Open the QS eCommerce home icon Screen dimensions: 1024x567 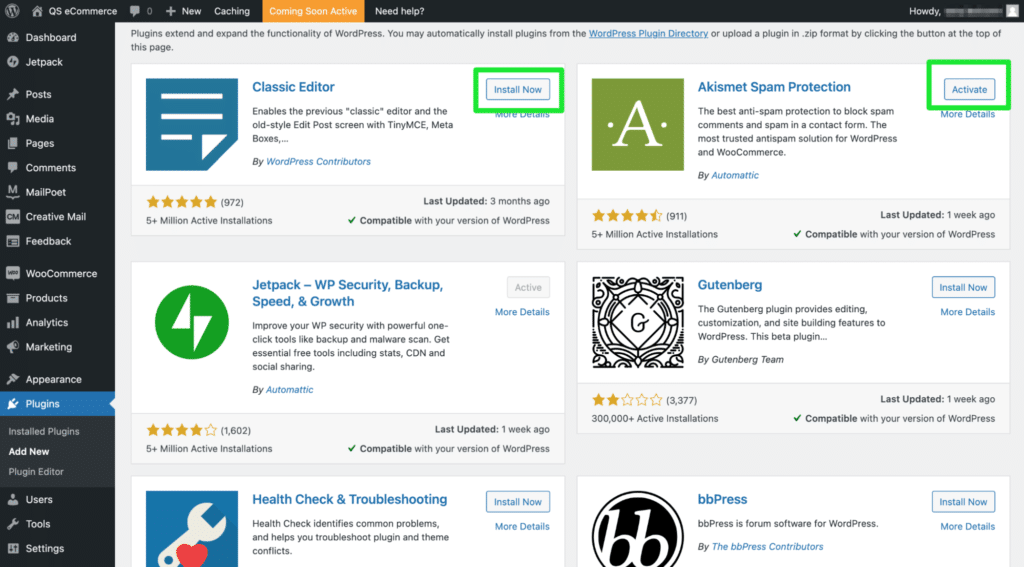(x=37, y=11)
